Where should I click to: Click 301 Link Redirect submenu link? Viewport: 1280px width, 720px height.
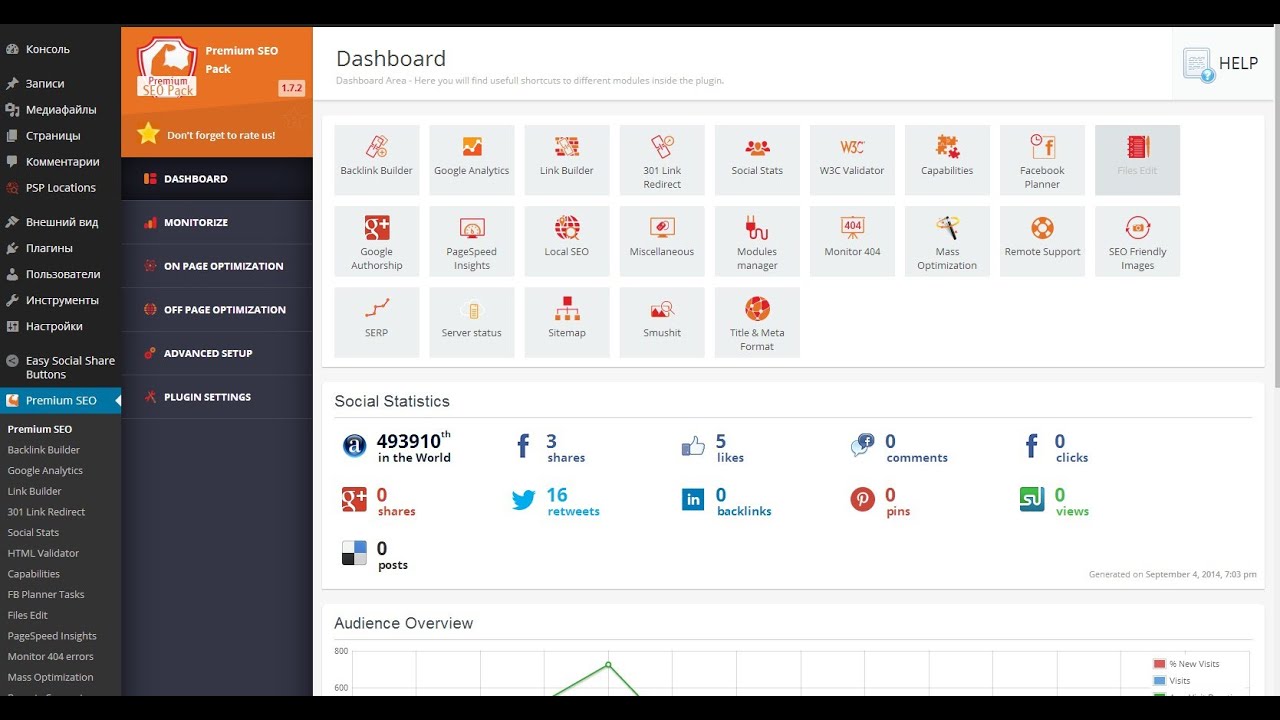[x=46, y=512]
